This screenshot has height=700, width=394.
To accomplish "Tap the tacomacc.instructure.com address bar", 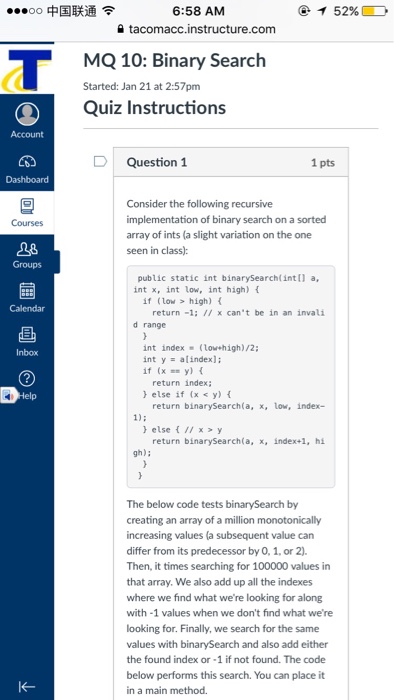I will pos(197,29).
